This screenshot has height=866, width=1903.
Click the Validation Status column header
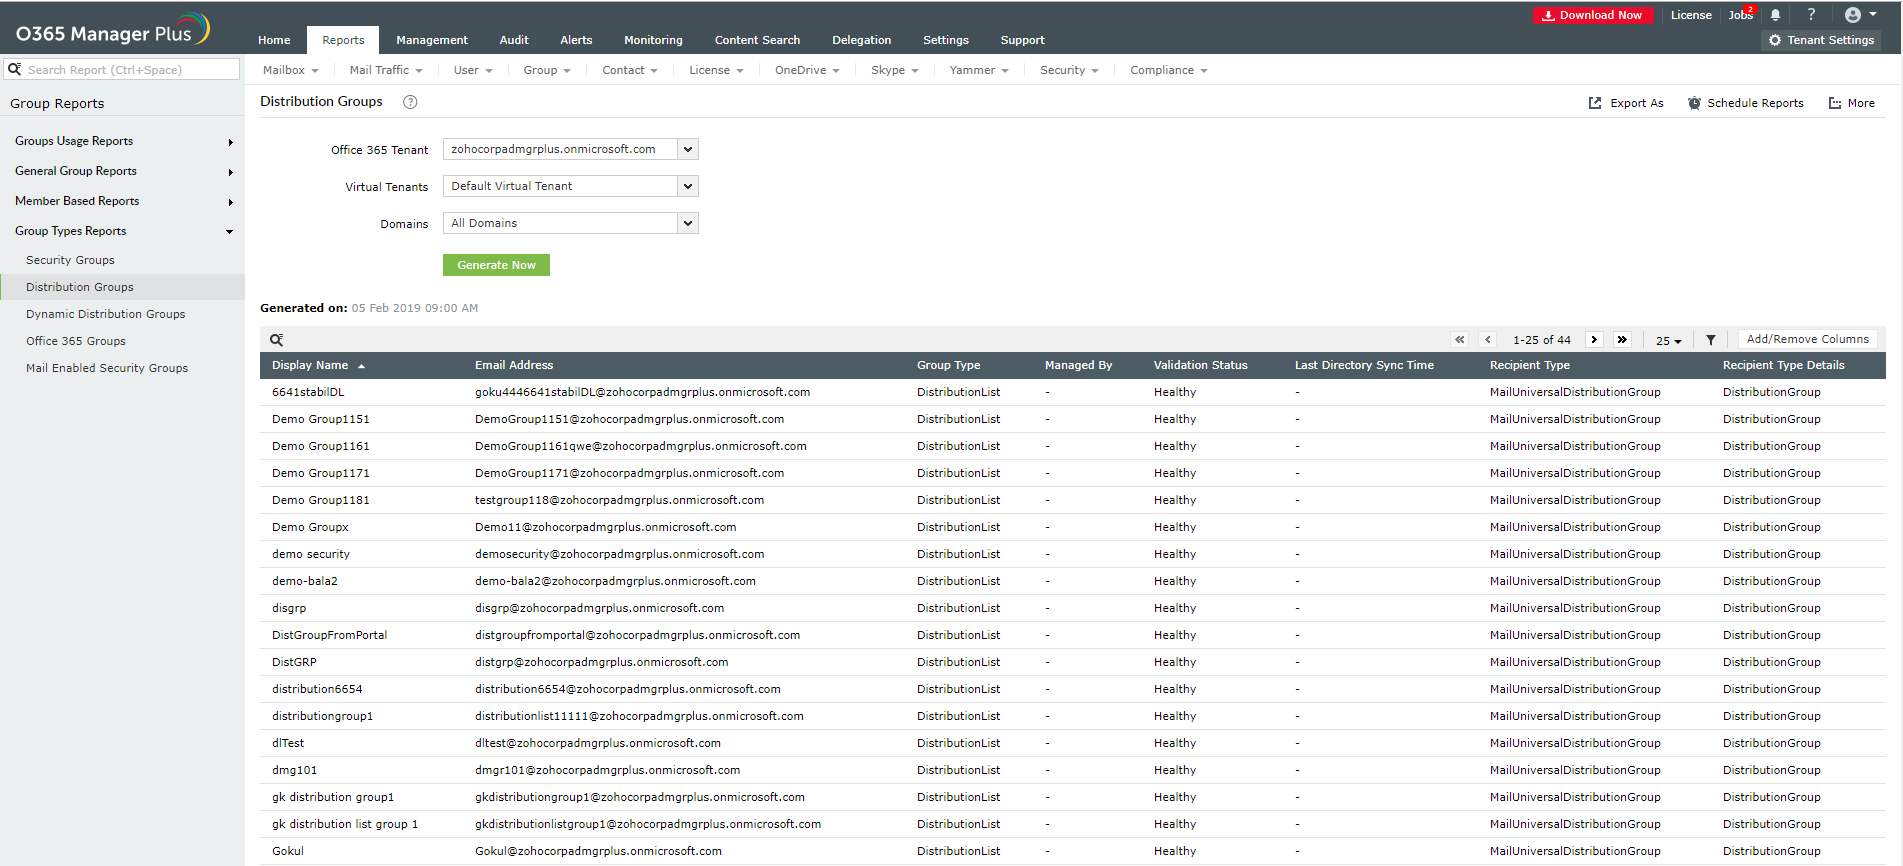1200,365
